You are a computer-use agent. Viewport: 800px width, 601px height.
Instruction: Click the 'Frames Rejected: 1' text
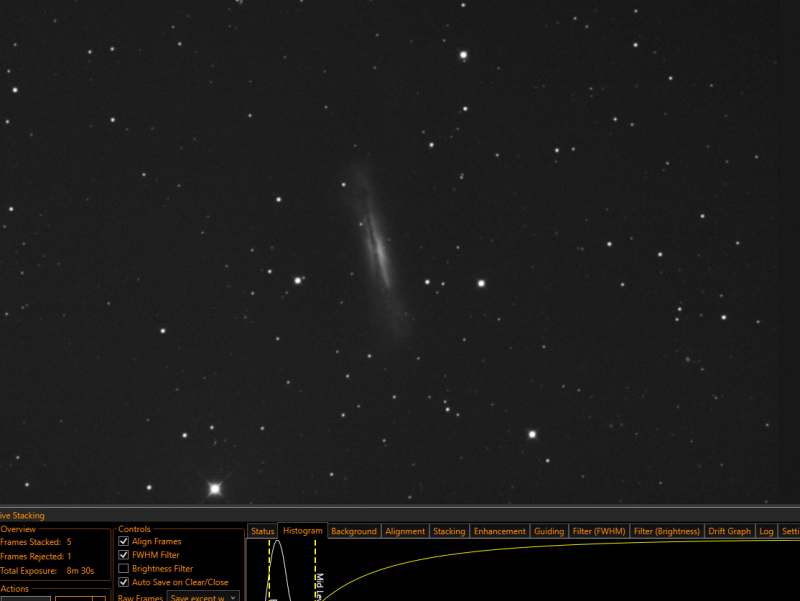36,556
